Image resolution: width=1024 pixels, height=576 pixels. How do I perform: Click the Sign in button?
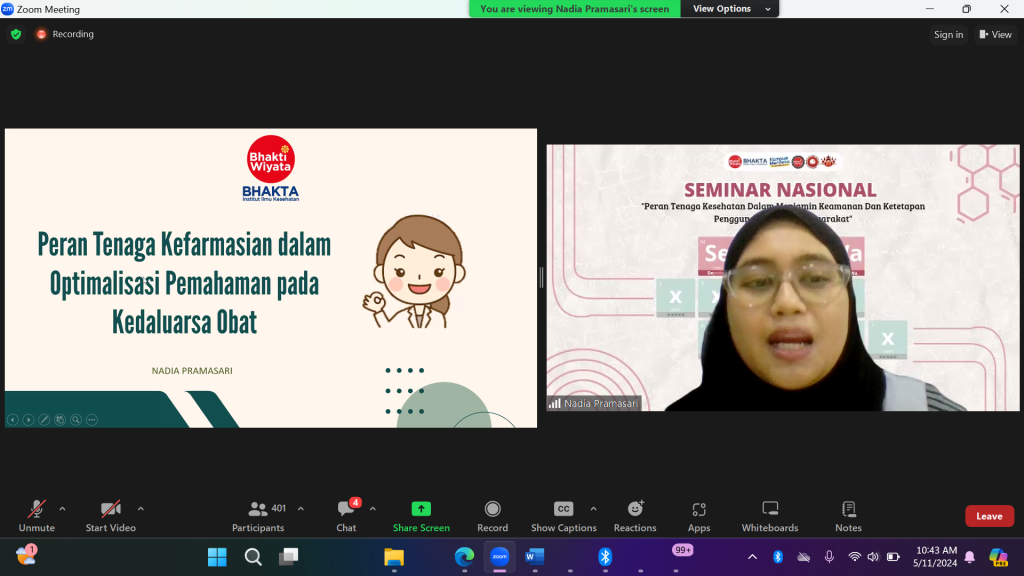[948, 34]
